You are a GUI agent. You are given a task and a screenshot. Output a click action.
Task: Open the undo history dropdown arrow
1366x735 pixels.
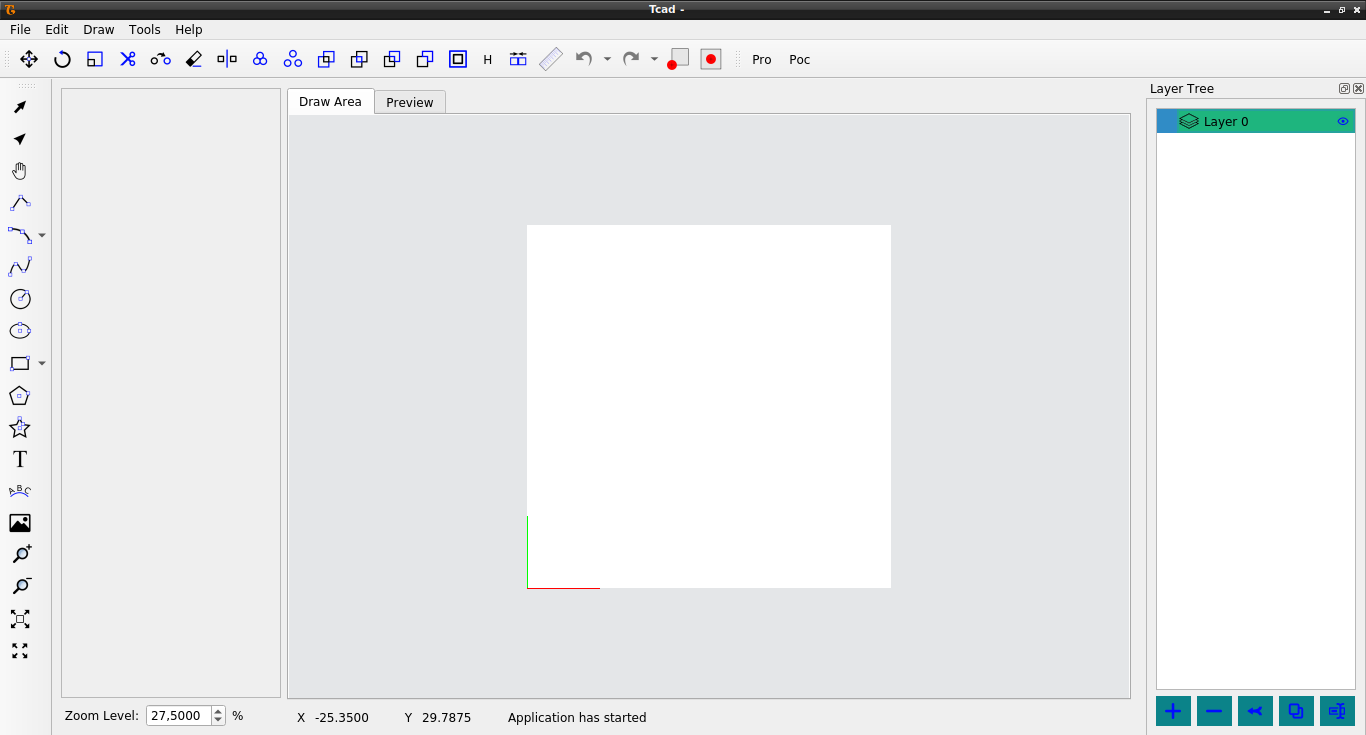(x=607, y=59)
